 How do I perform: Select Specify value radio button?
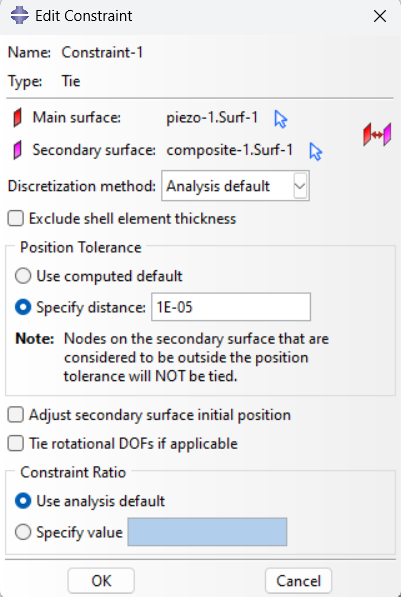click(23, 532)
